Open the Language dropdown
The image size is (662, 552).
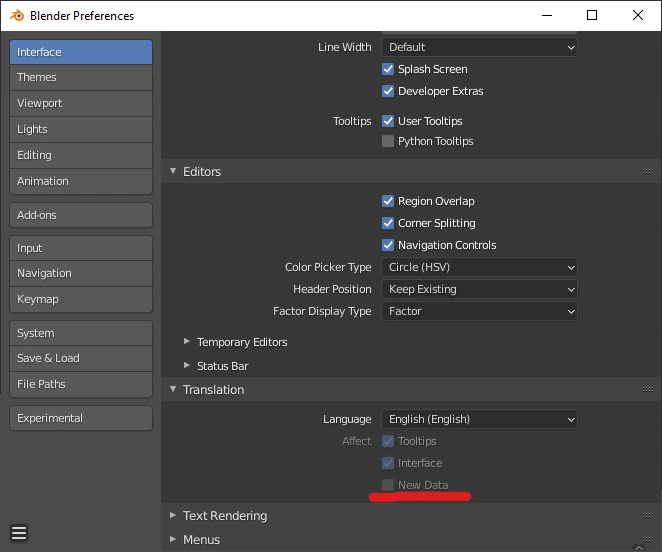point(479,419)
